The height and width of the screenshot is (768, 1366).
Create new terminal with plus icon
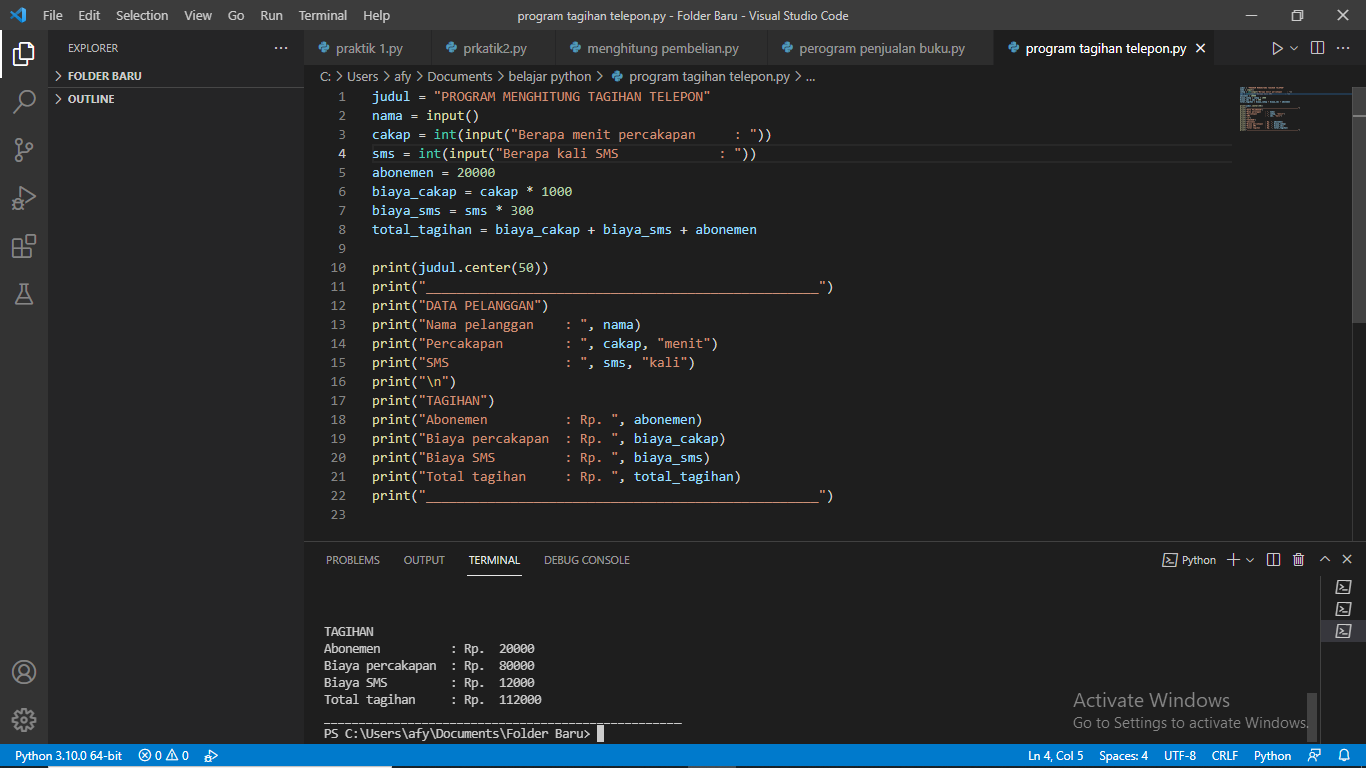pos(1234,560)
